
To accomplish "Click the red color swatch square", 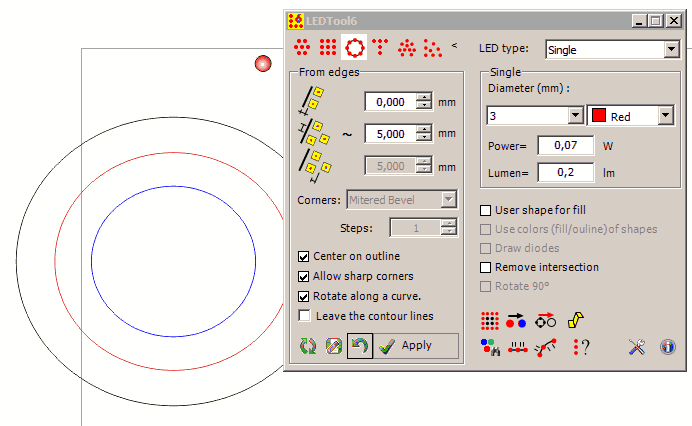I will 599,115.
